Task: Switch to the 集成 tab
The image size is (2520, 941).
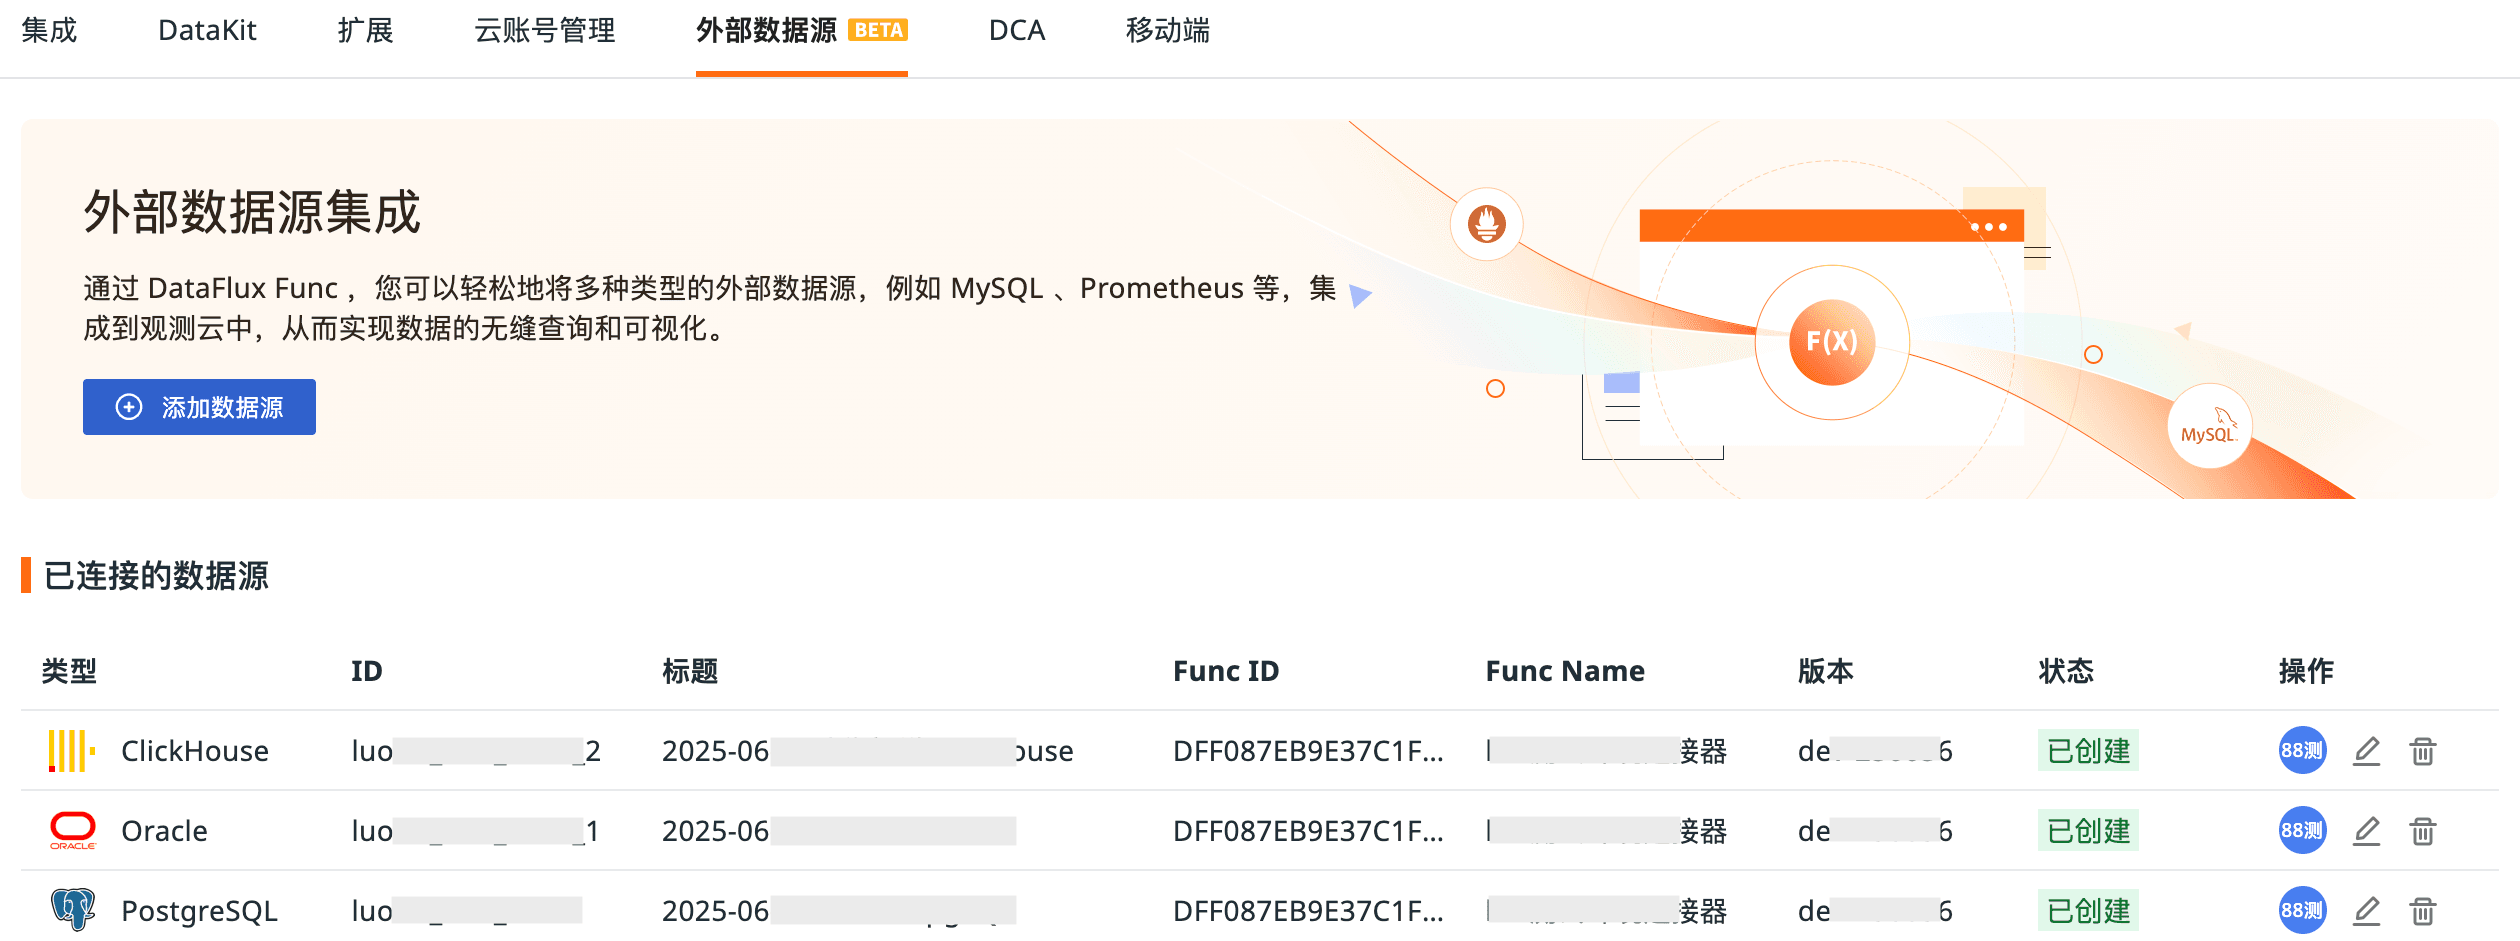Action: [49, 31]
